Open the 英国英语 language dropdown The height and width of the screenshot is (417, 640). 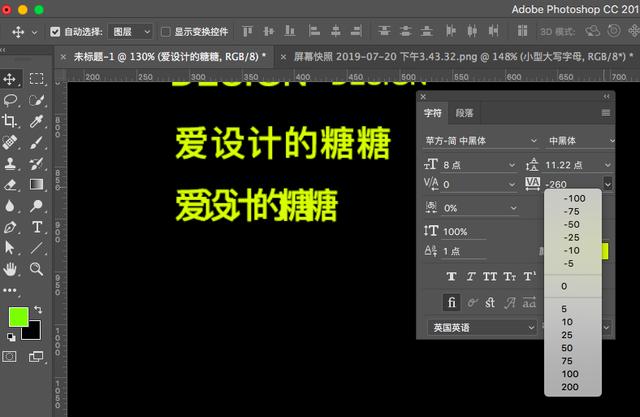coord(482,327)
